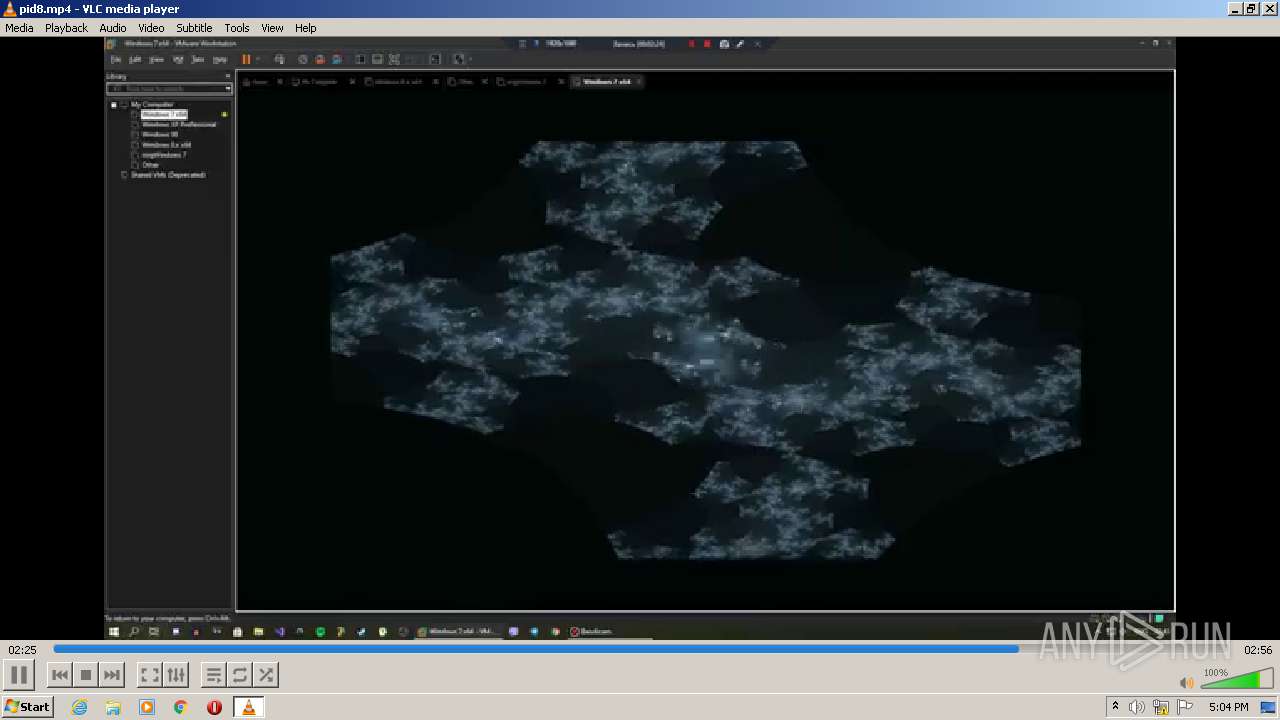This screenshot has width=1280, height=720.
Task: Select Windows 98 tree item in video
Action: pyautogui.click(x=160, y=134)
